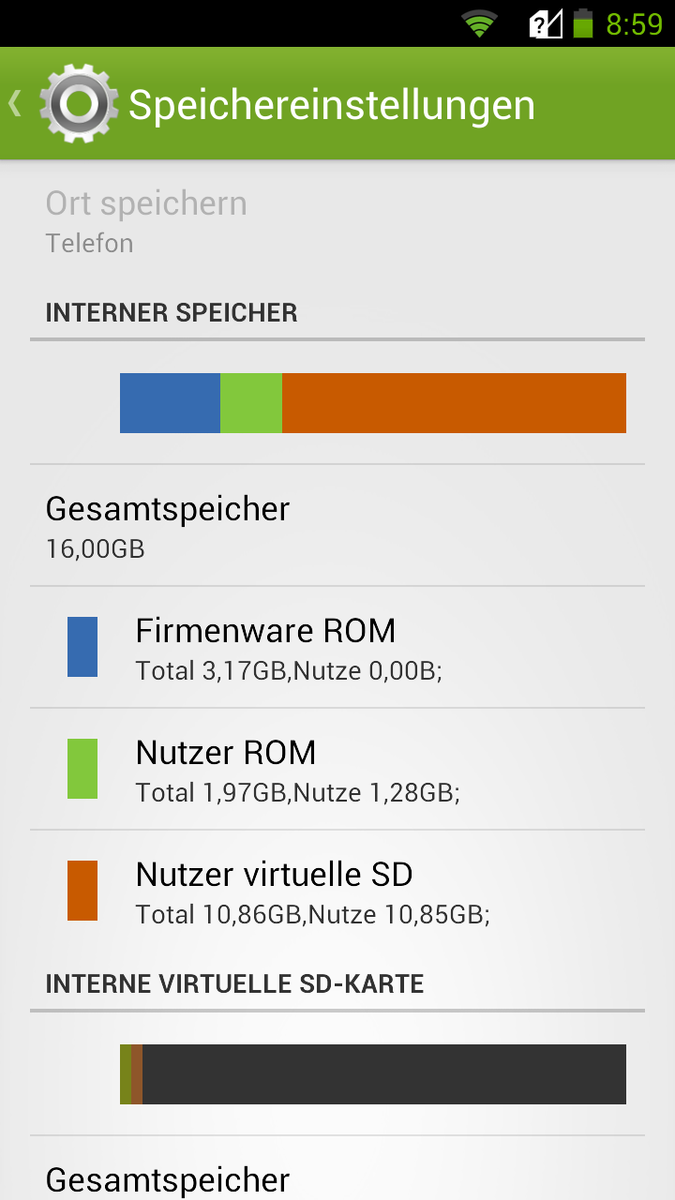The width and height of the screenshot is (675, 1200).
Task: Tap green Nutzer ROM color square
Action: [82, 769]
